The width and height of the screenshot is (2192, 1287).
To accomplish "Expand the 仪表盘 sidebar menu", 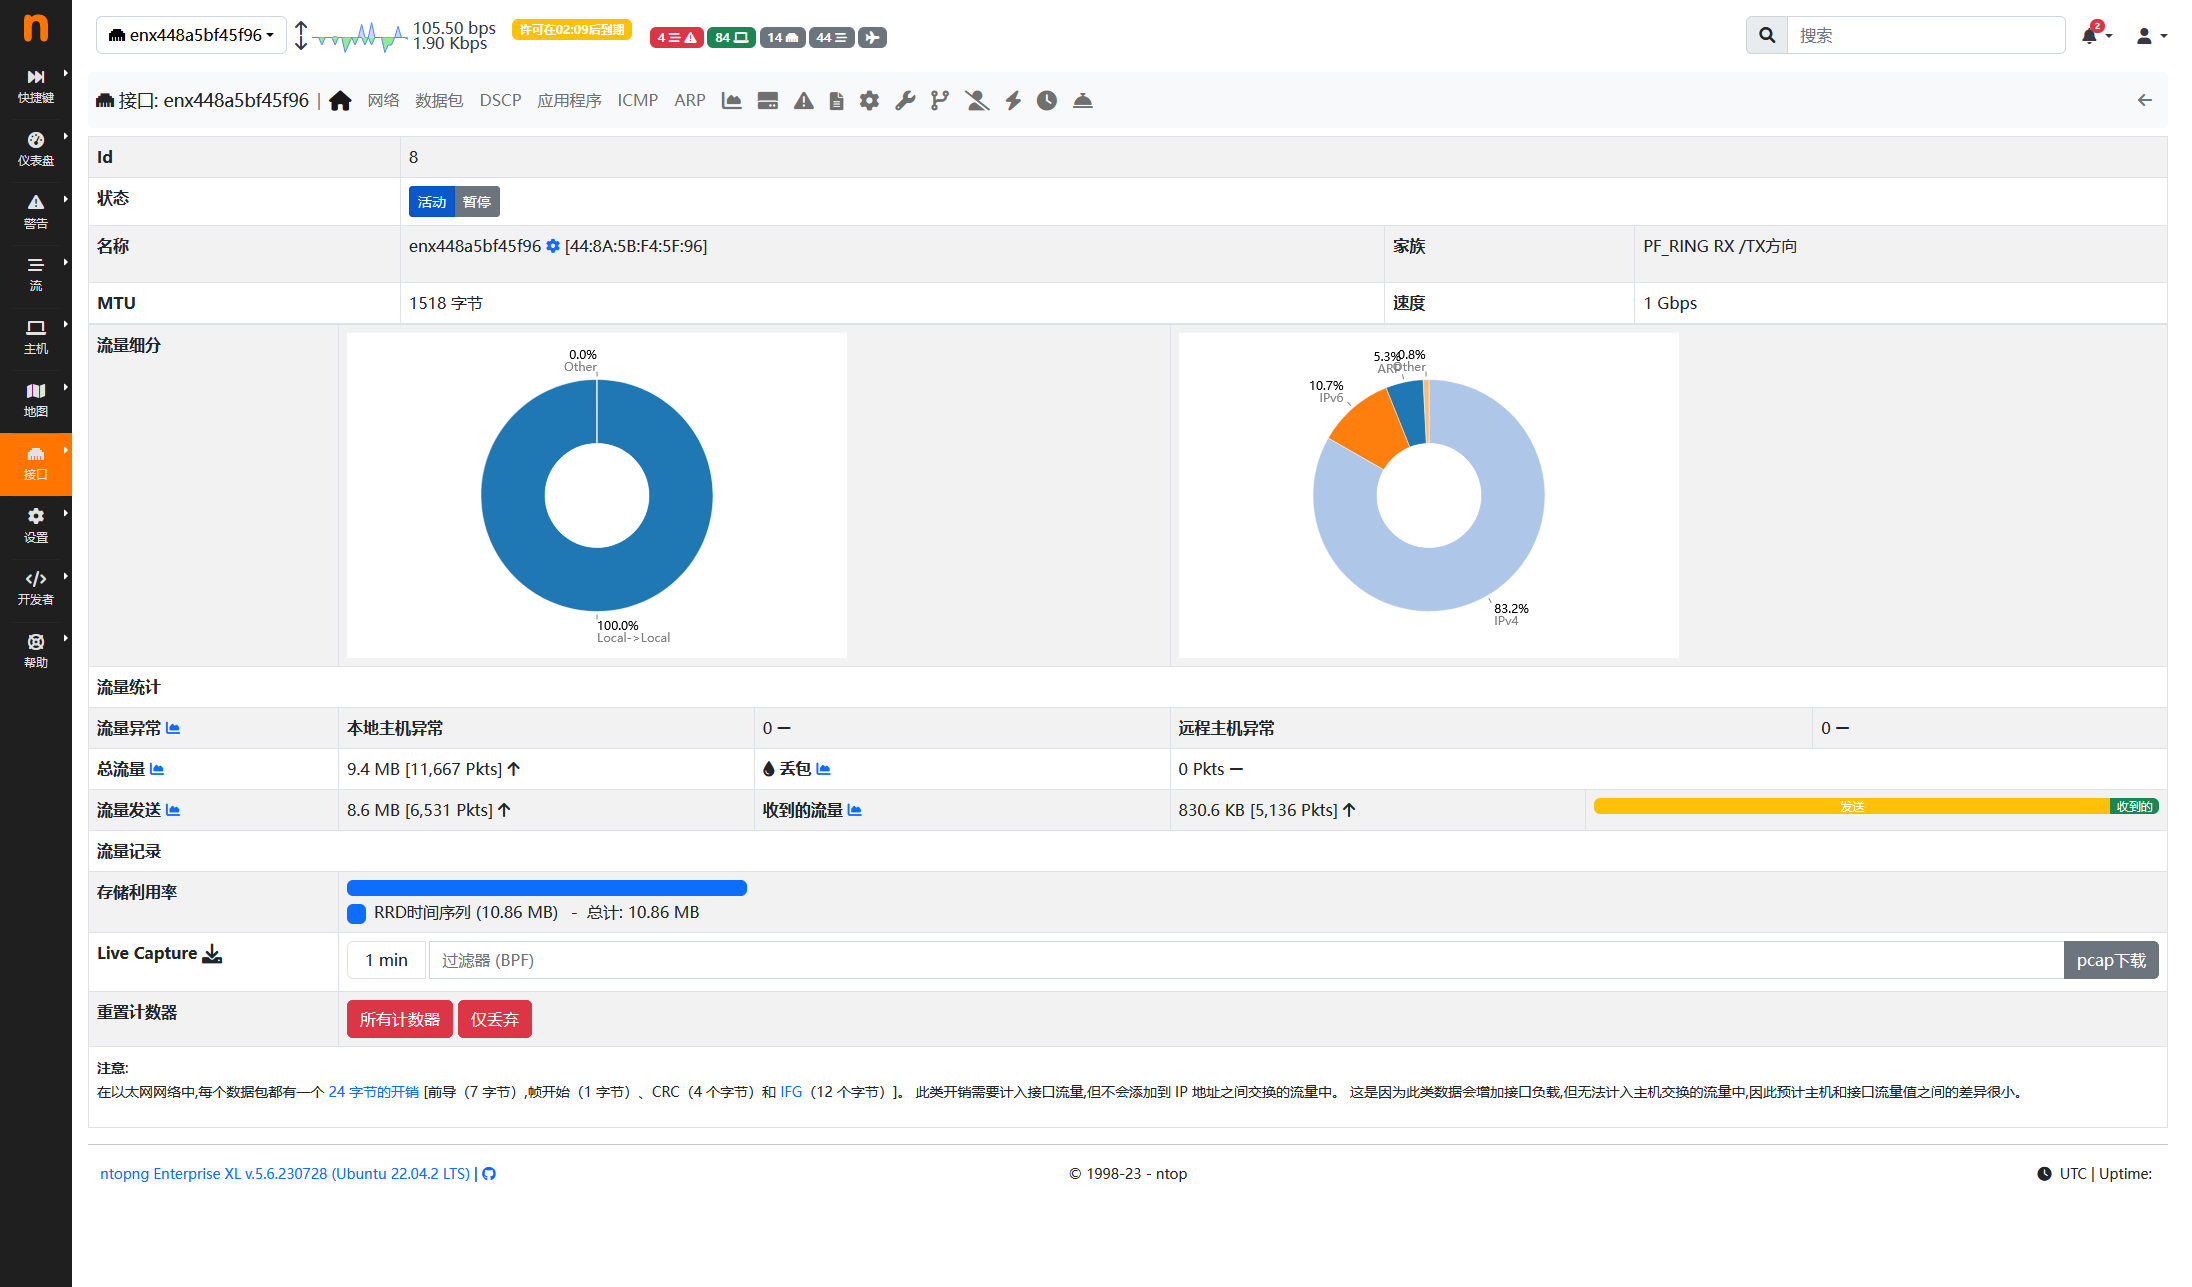I will coord(36,150).
